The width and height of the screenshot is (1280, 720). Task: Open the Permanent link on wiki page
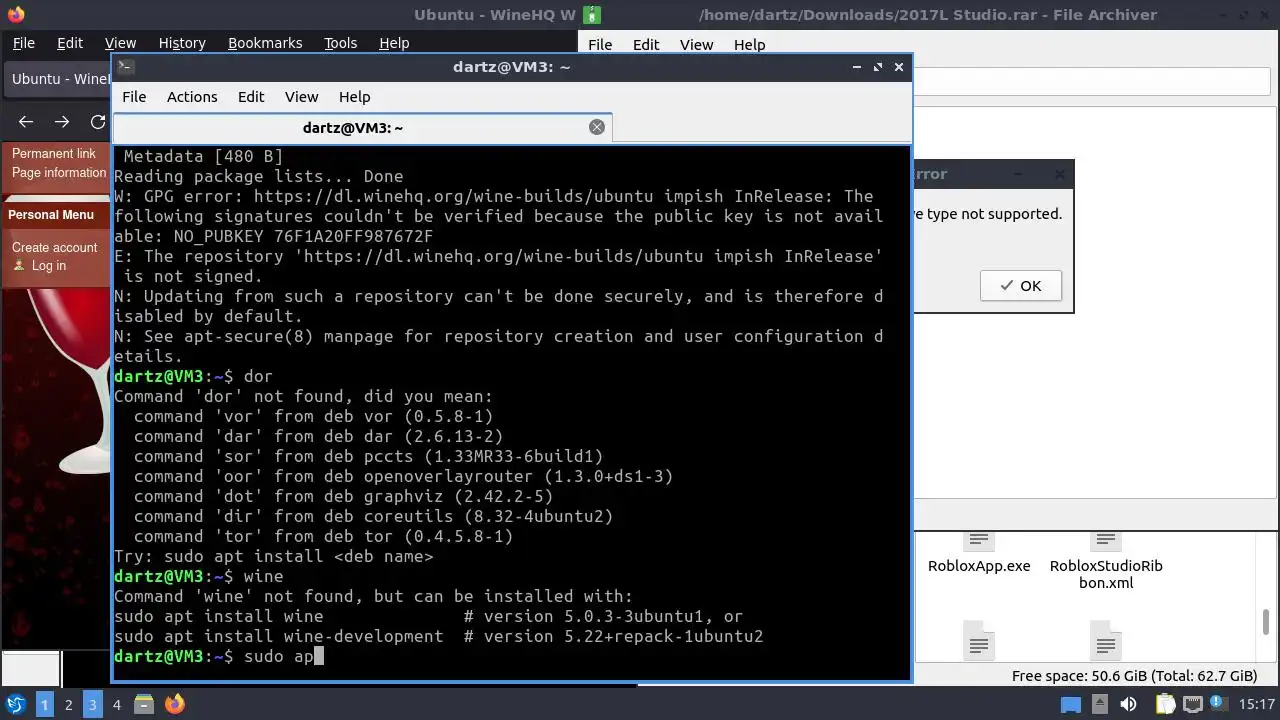[54, 154]
